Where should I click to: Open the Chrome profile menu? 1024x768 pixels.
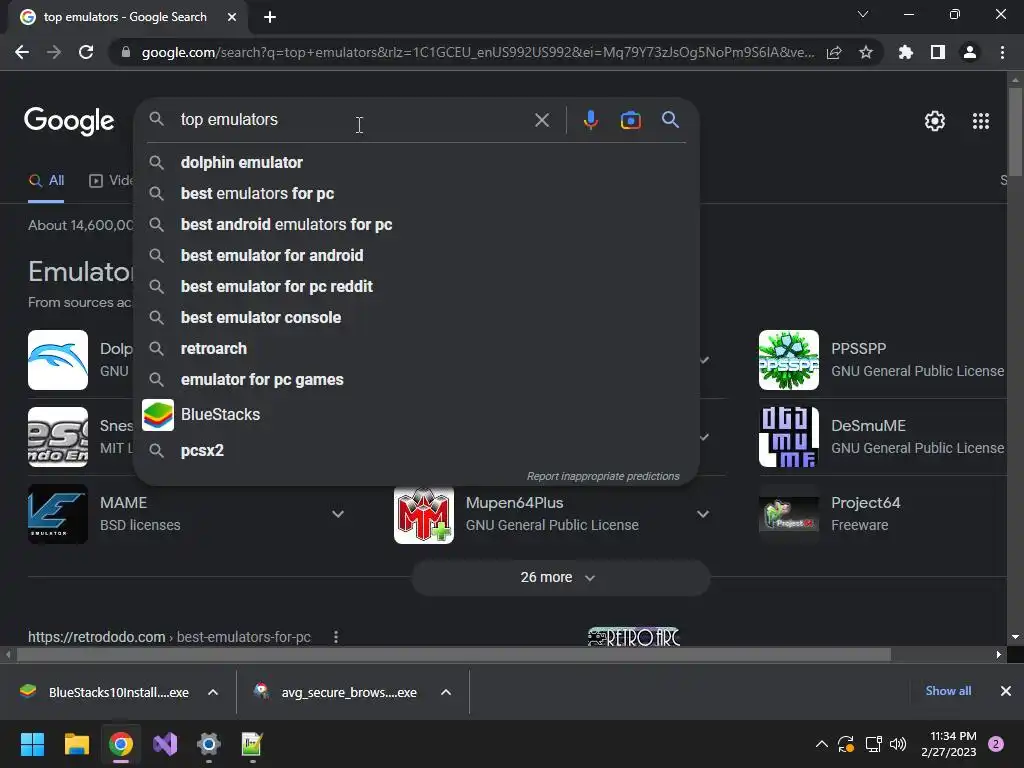point(970,52)
